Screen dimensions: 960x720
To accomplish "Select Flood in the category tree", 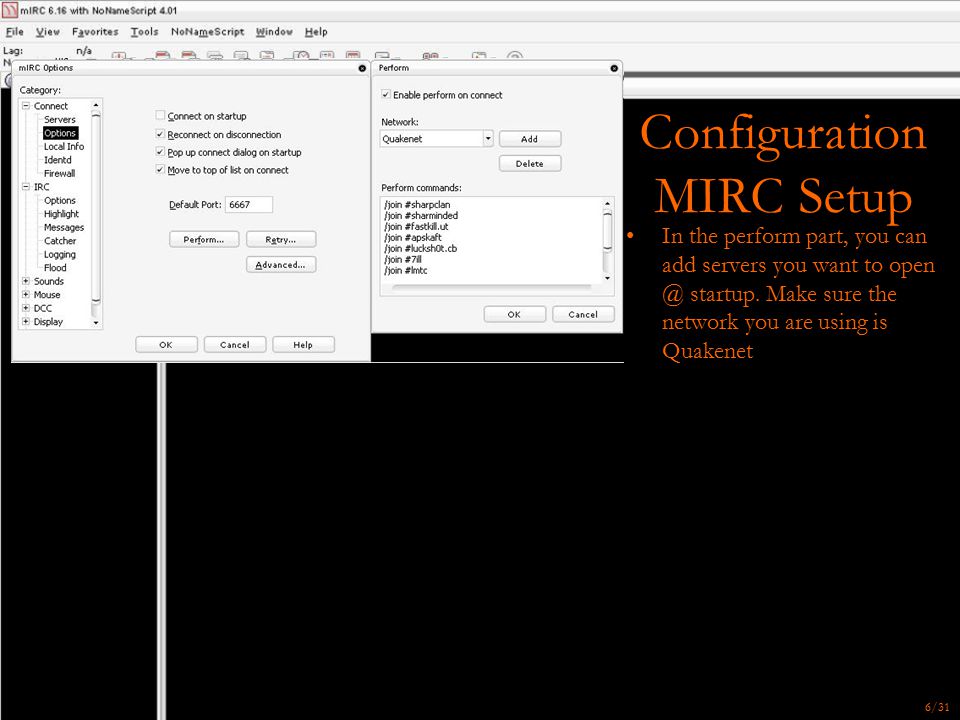I will click(55, 268).
